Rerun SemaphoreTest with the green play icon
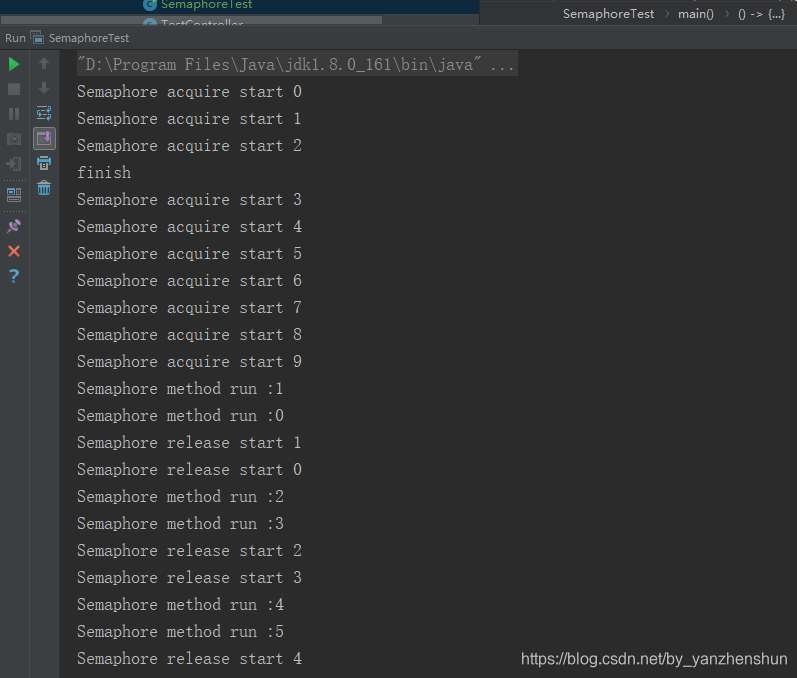797x678 pixels. point(14,65)
